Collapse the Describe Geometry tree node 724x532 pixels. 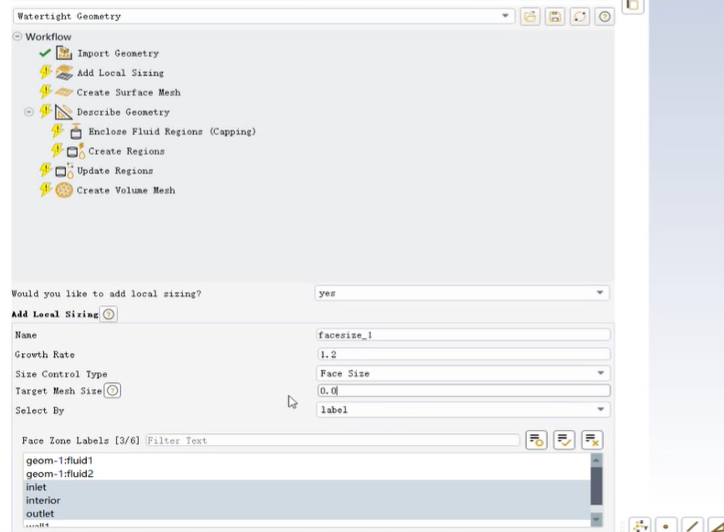tap(30, 112)
